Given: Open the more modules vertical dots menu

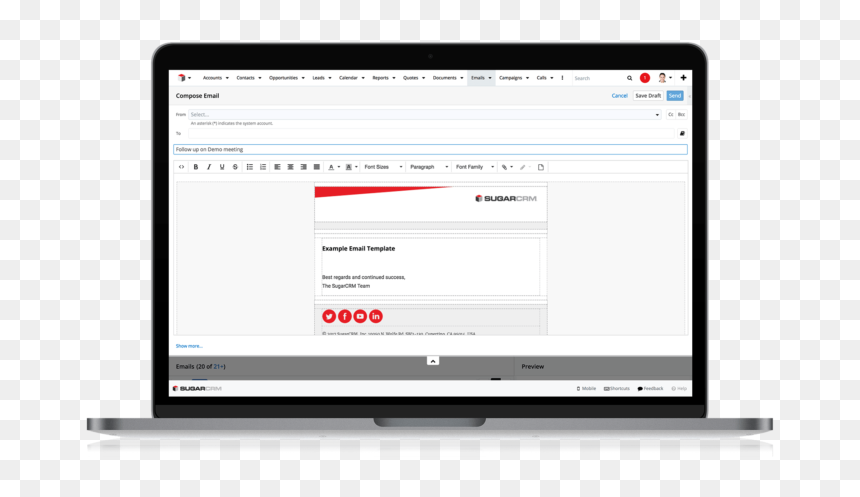Looking at the screenshot, I should [562, 78].
